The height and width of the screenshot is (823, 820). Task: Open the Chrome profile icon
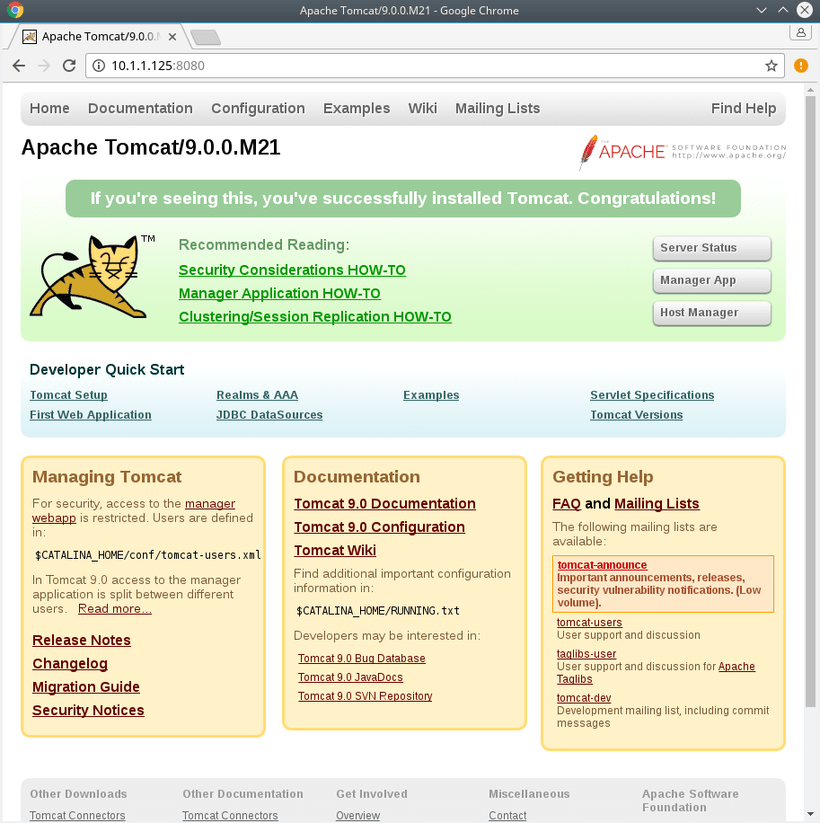click(x=801, y=33)
